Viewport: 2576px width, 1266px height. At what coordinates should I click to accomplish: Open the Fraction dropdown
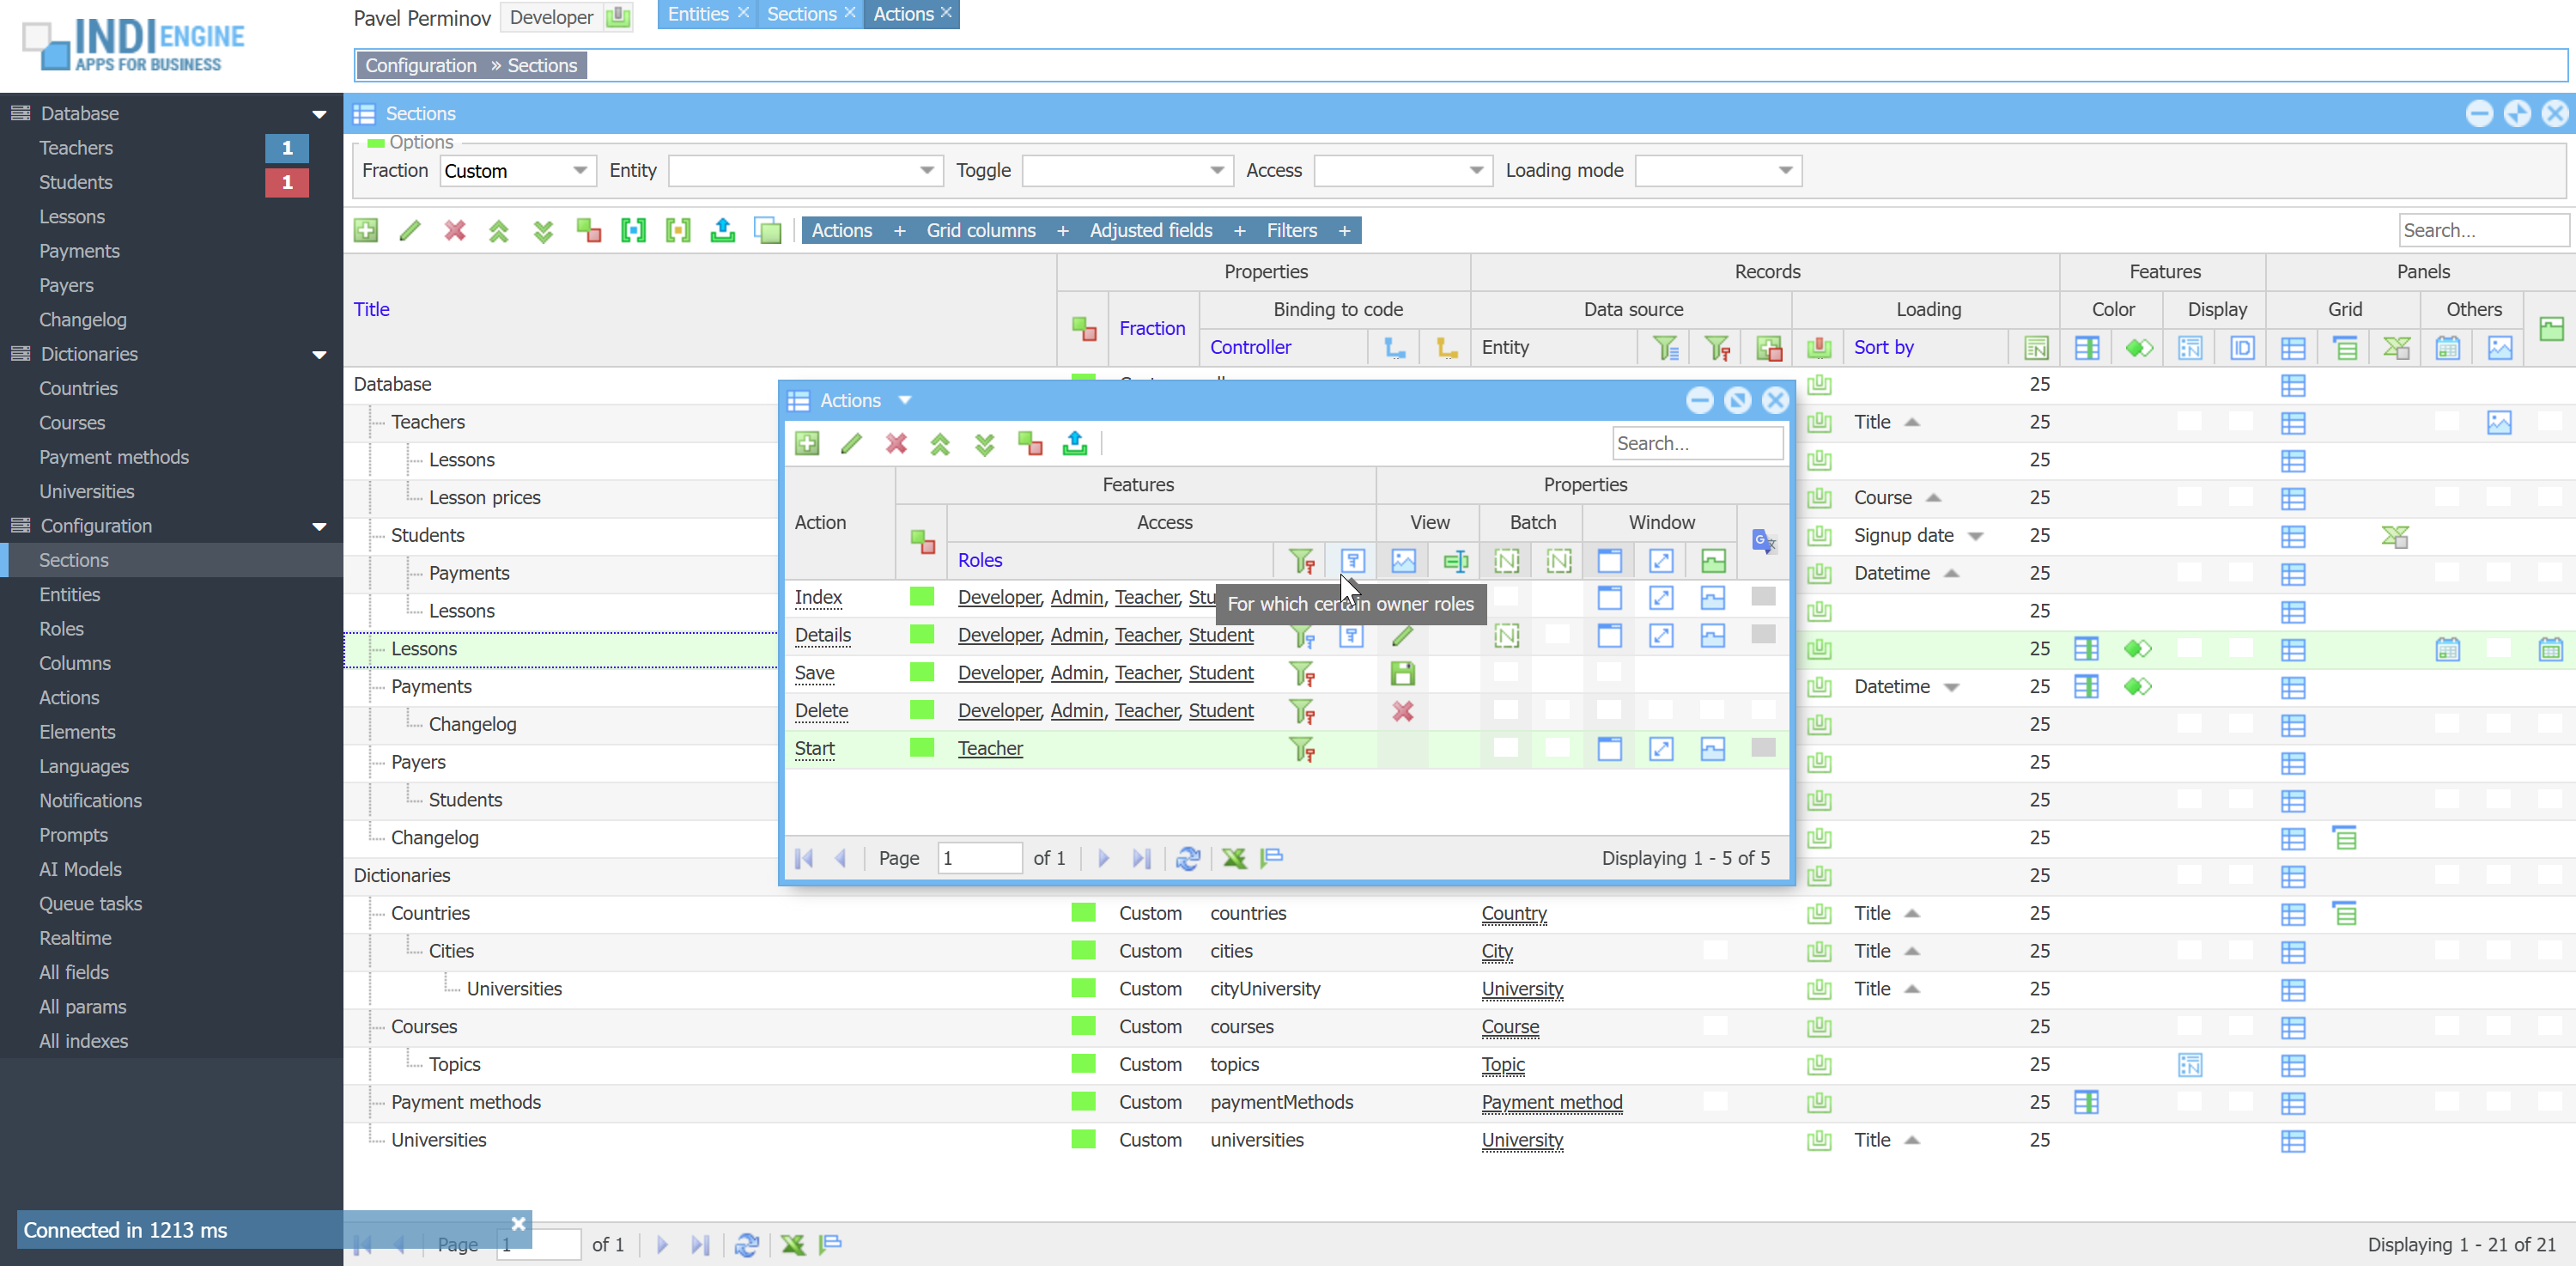[x=579, y=170]
